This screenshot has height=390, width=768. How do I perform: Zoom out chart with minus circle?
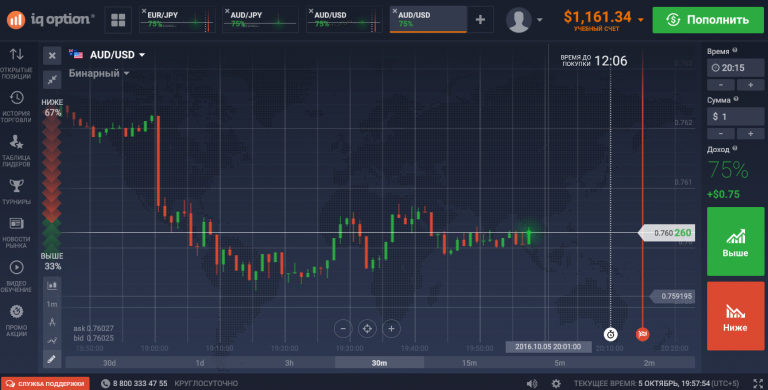tap(343, 329)
